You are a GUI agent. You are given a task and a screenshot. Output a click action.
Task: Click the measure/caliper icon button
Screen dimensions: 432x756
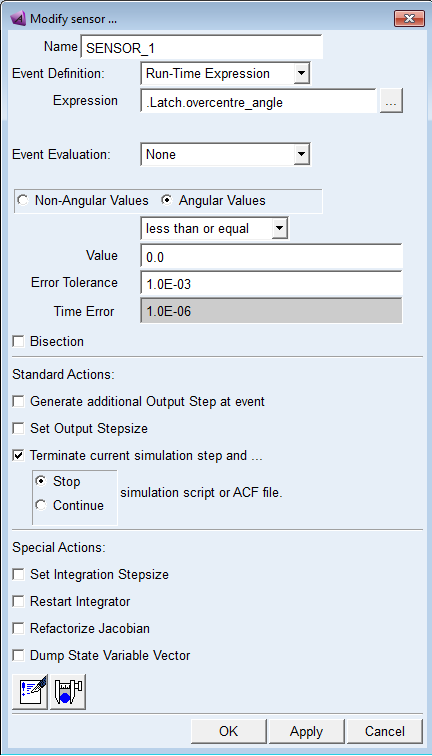click(x=68, y=692)
